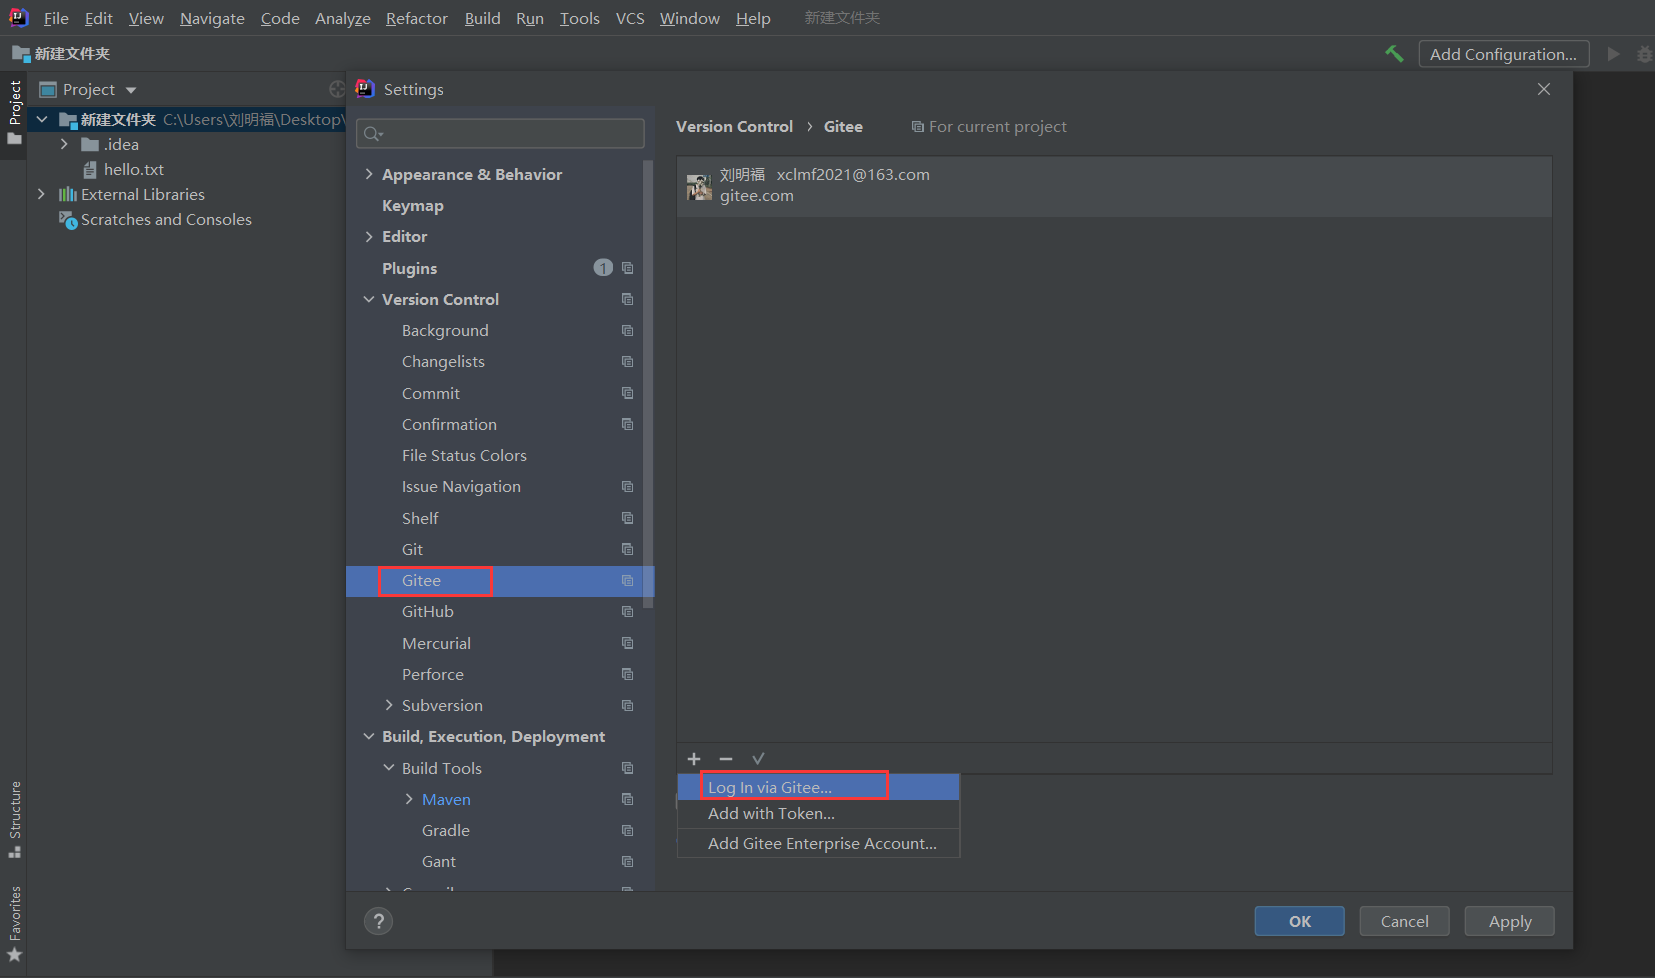Screen dimensions: 1655x978
Task: Click the project-level icon beside Plugins
Action: pos(627,268)
